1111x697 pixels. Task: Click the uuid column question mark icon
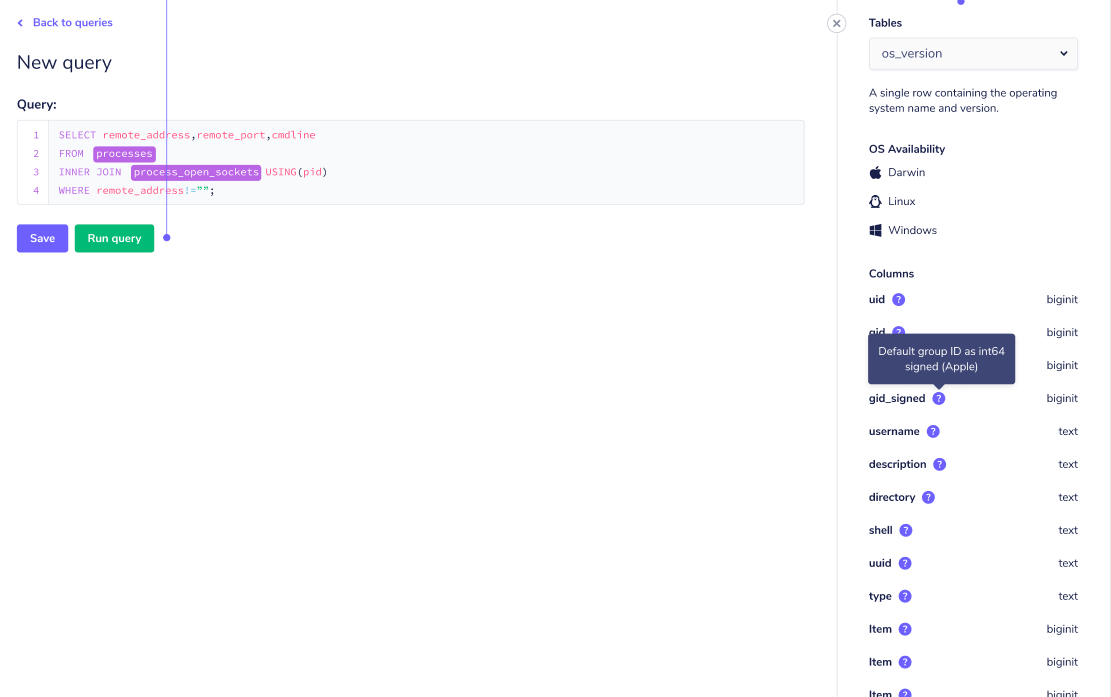point(905,563)
